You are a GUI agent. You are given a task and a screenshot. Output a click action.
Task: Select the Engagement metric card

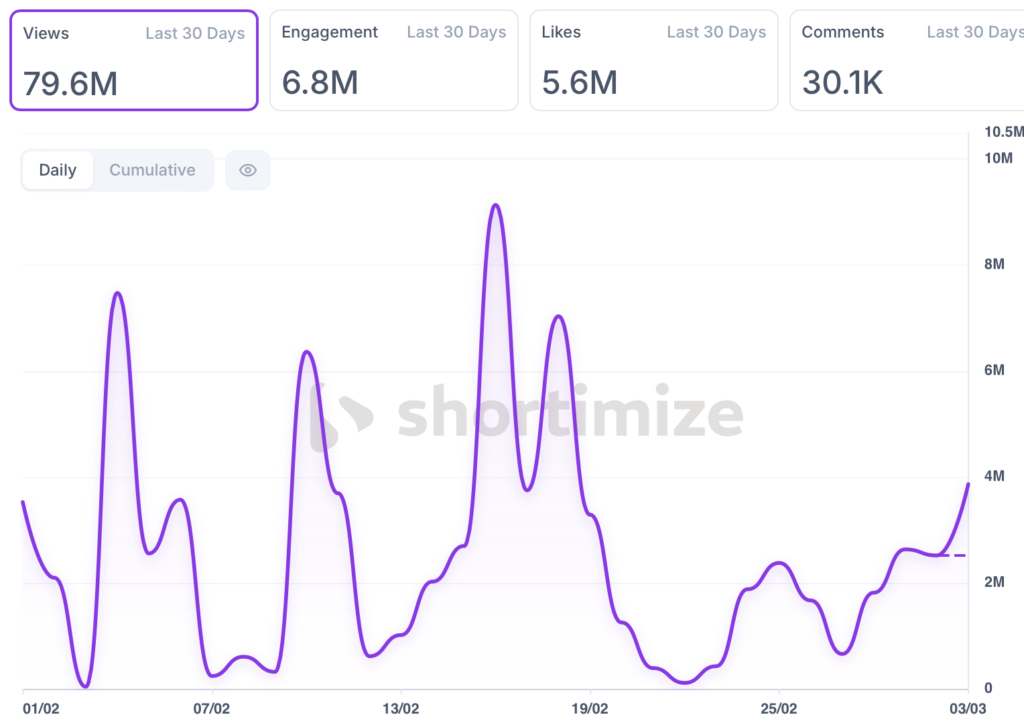(393, 60)
